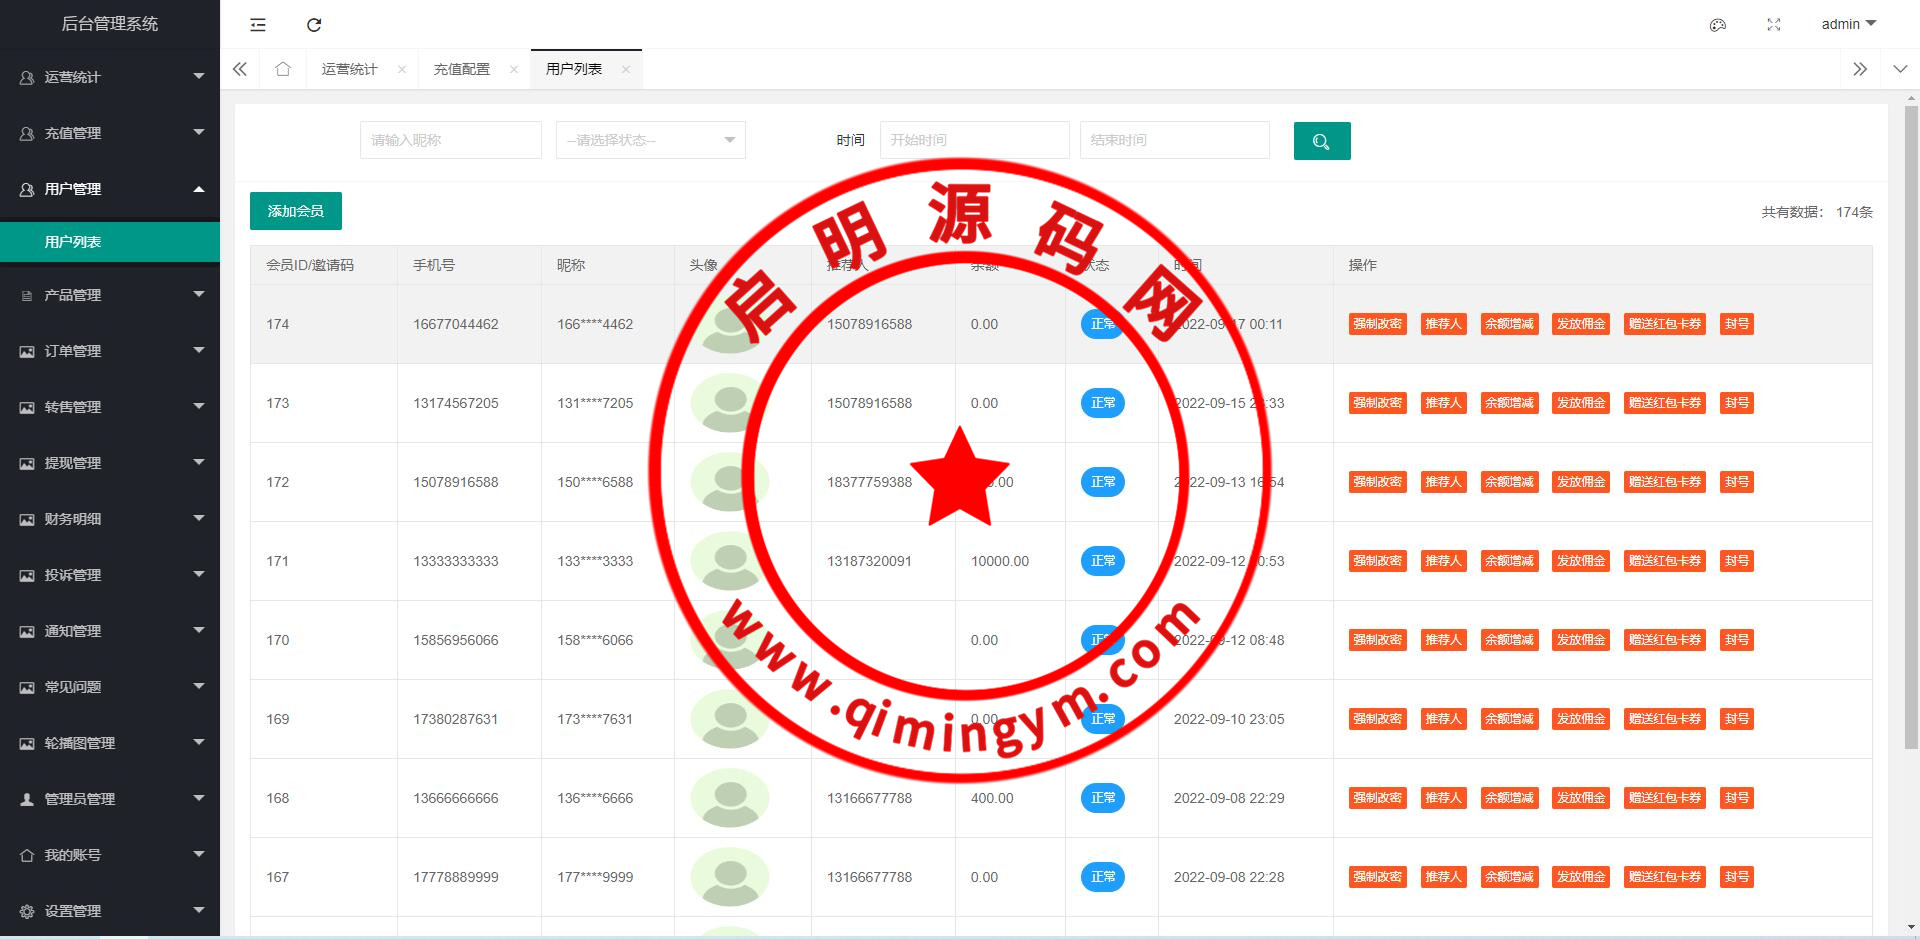1920x939 pixels.
Task: Switch to the 运营统计 tab
Action: pos(349,69)
